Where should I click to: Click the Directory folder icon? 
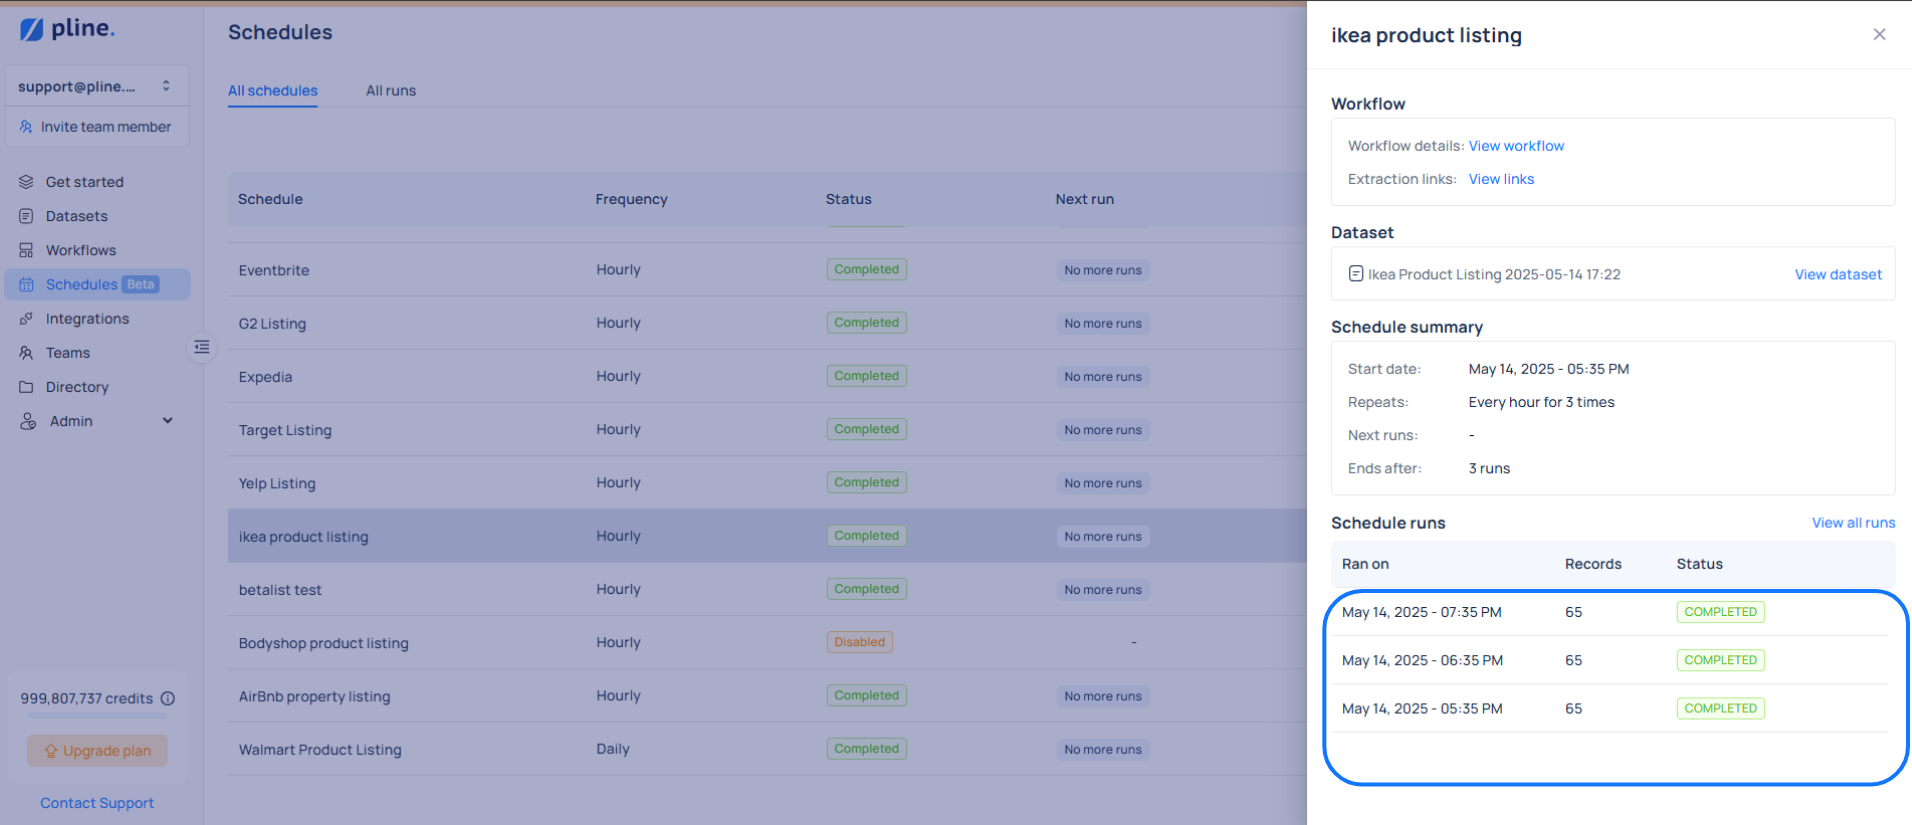[26, 387]
